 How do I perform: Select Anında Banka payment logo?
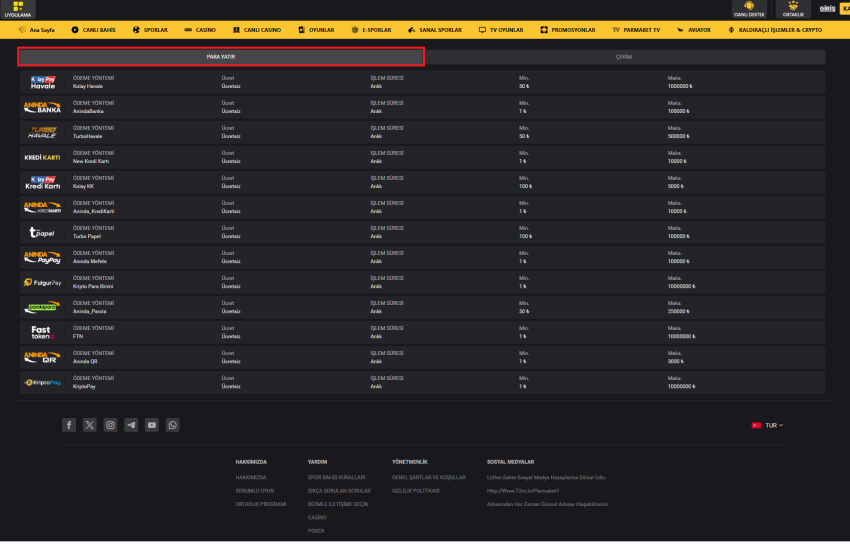point(42,107)
